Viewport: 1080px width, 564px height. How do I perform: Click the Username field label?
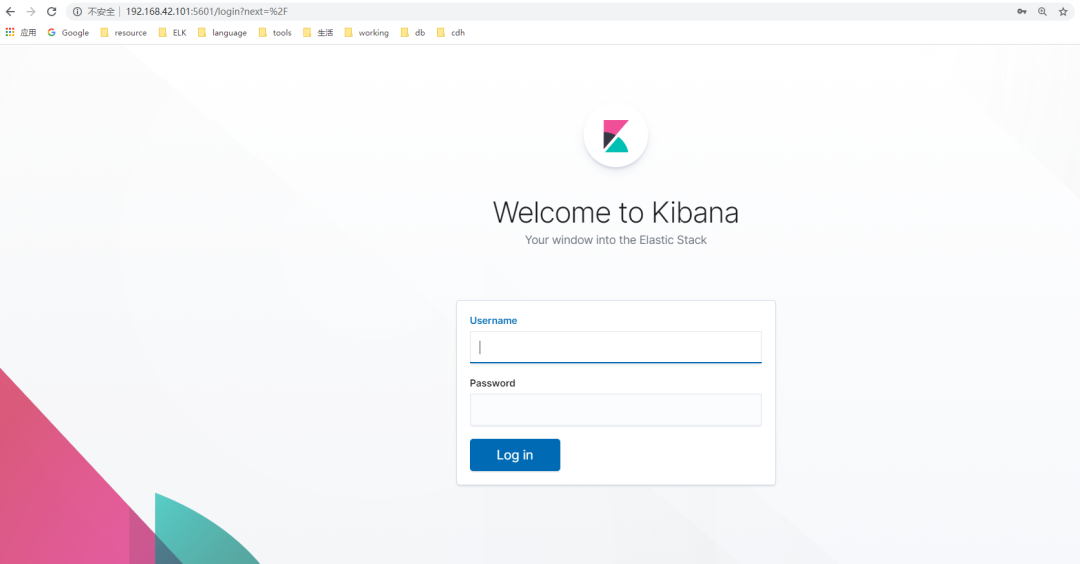pyautogui.click(x=493, y=320)
